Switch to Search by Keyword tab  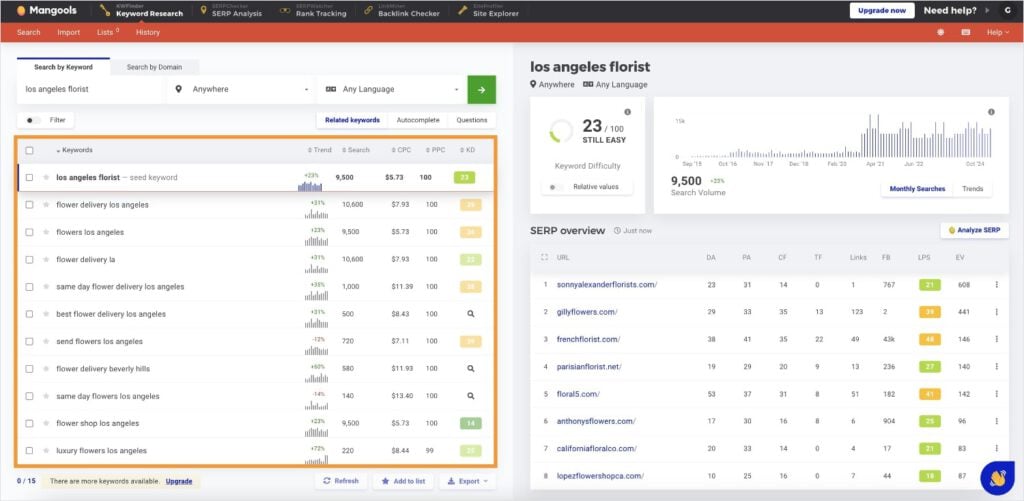tap(63, 67)
